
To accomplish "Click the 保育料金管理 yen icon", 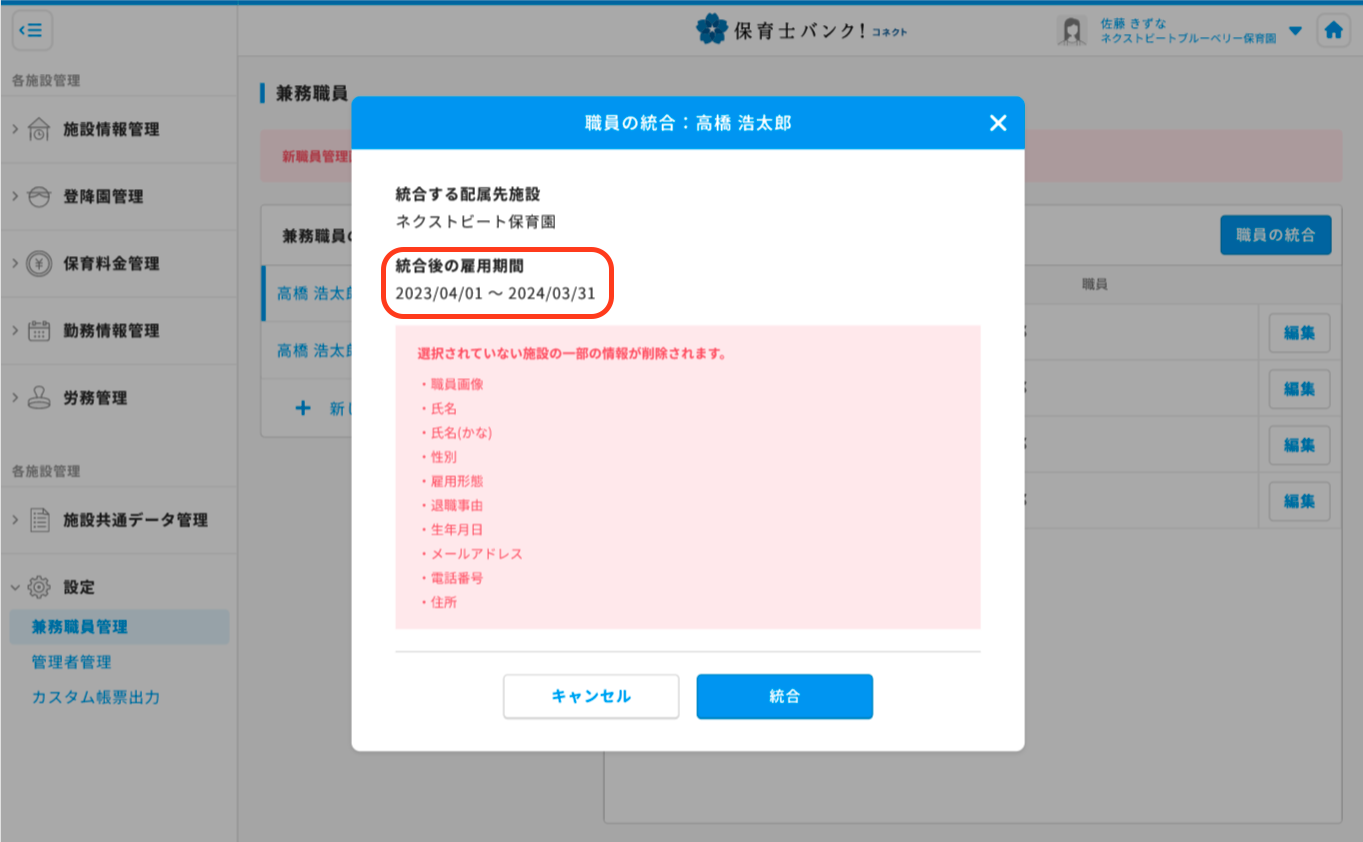I will (39, 264).
